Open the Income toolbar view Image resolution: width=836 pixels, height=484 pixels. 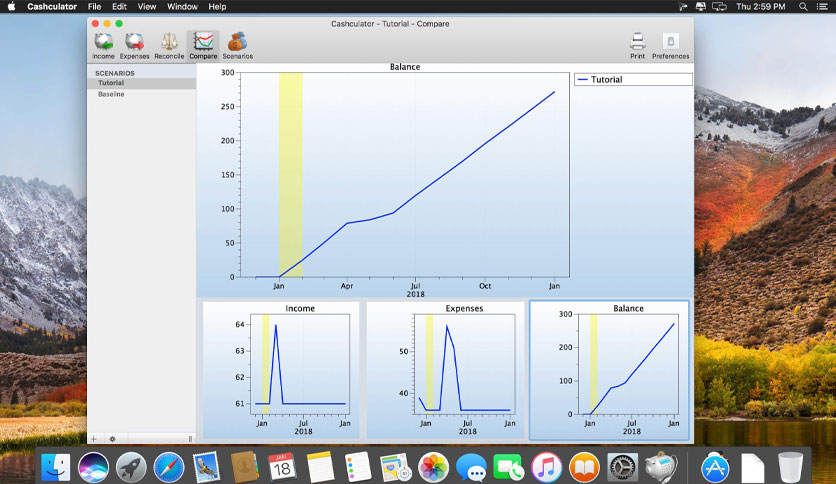tap(103, 46)
